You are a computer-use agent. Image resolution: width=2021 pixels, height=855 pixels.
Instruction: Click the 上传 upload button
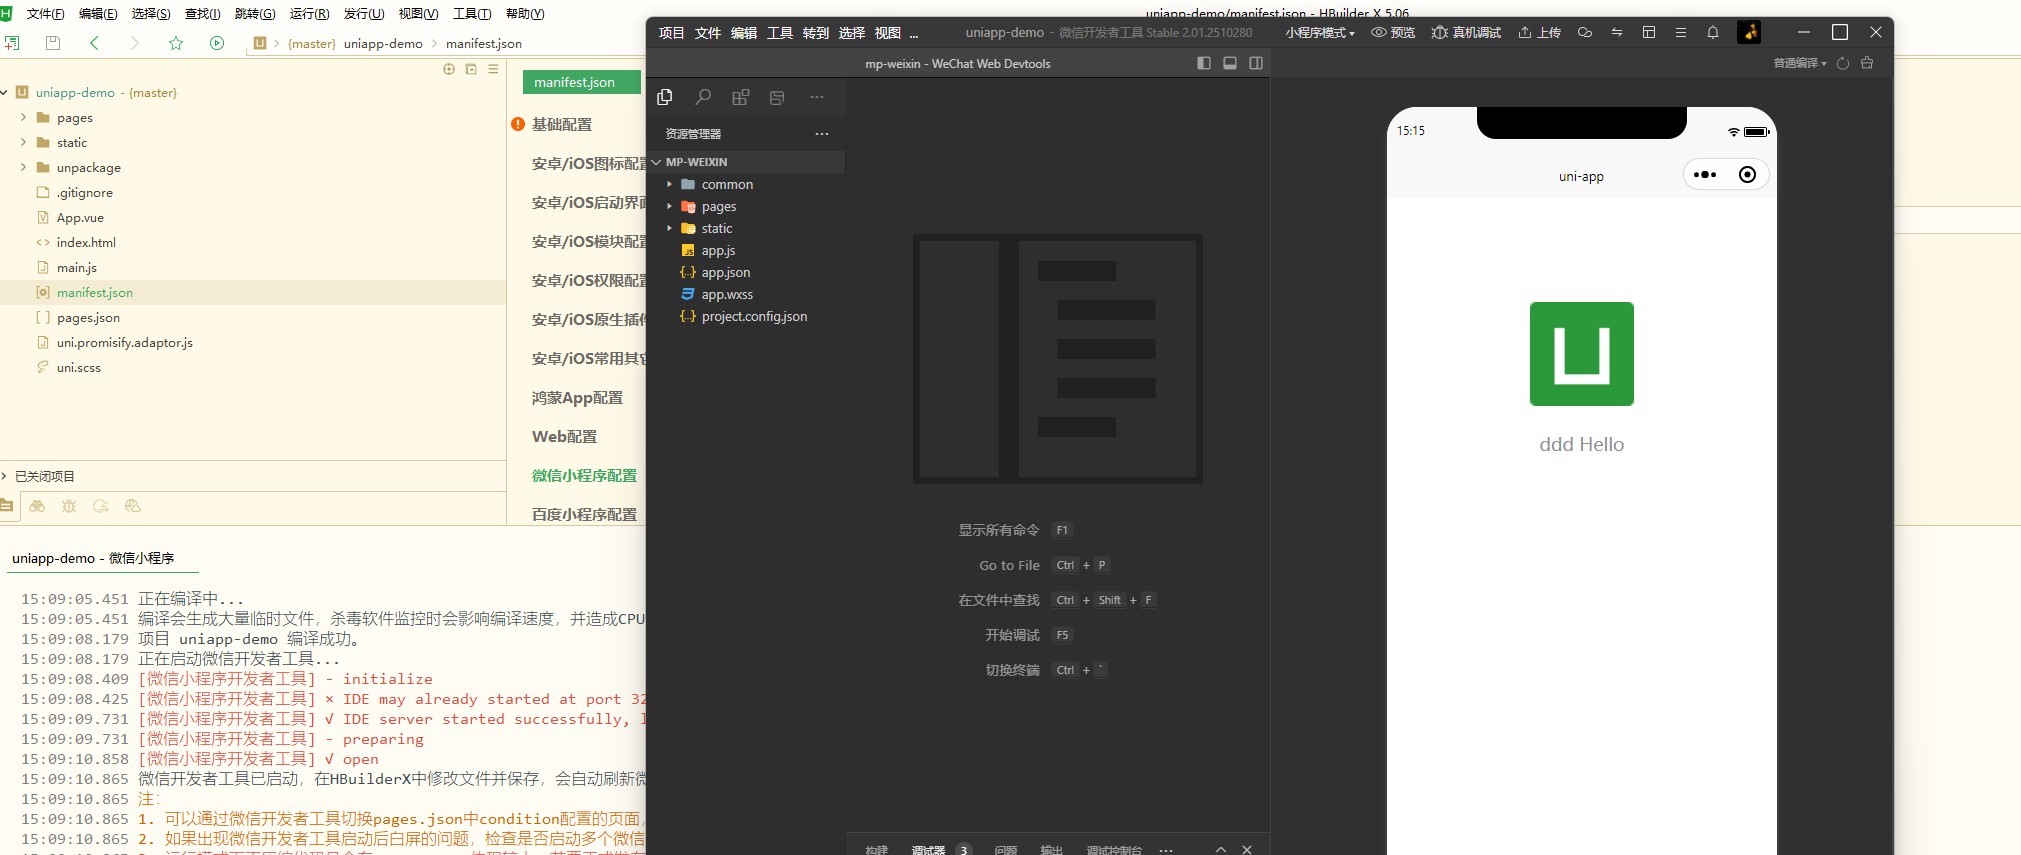1539,33
